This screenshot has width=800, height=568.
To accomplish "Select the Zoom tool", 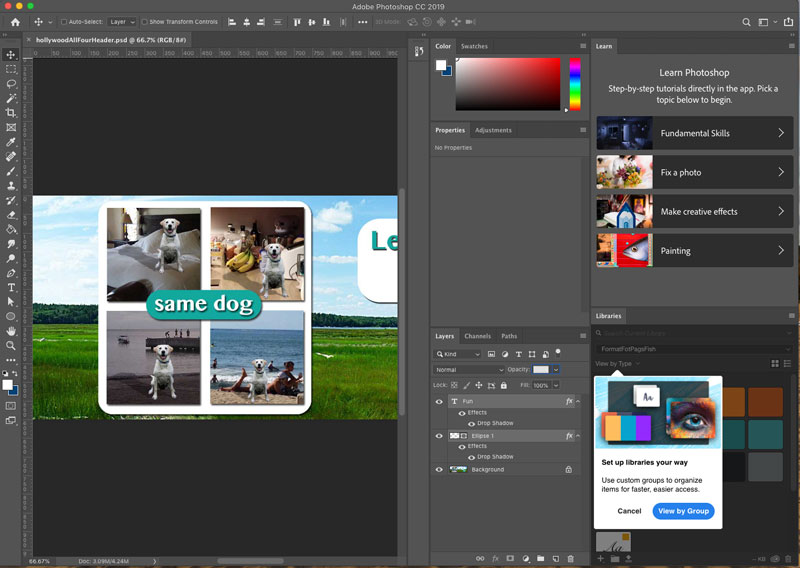I will click(x=11, y=345).
